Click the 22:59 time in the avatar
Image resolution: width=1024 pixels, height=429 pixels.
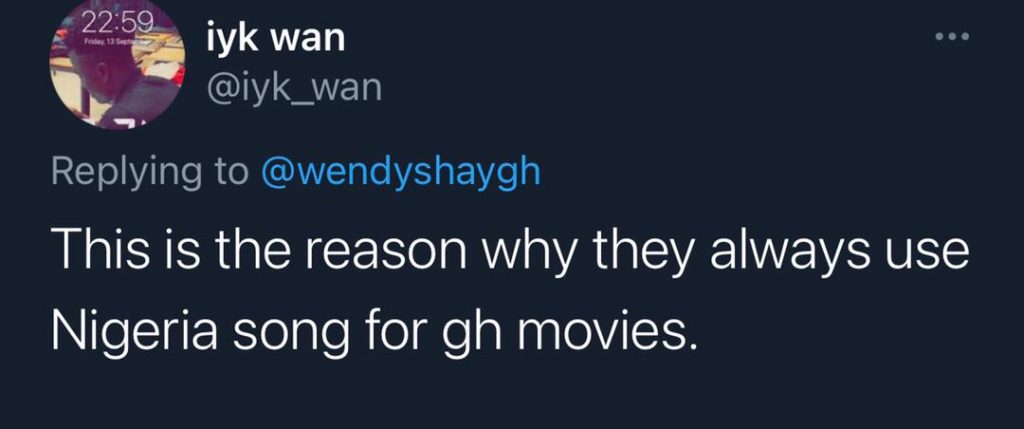pos(118,24)
